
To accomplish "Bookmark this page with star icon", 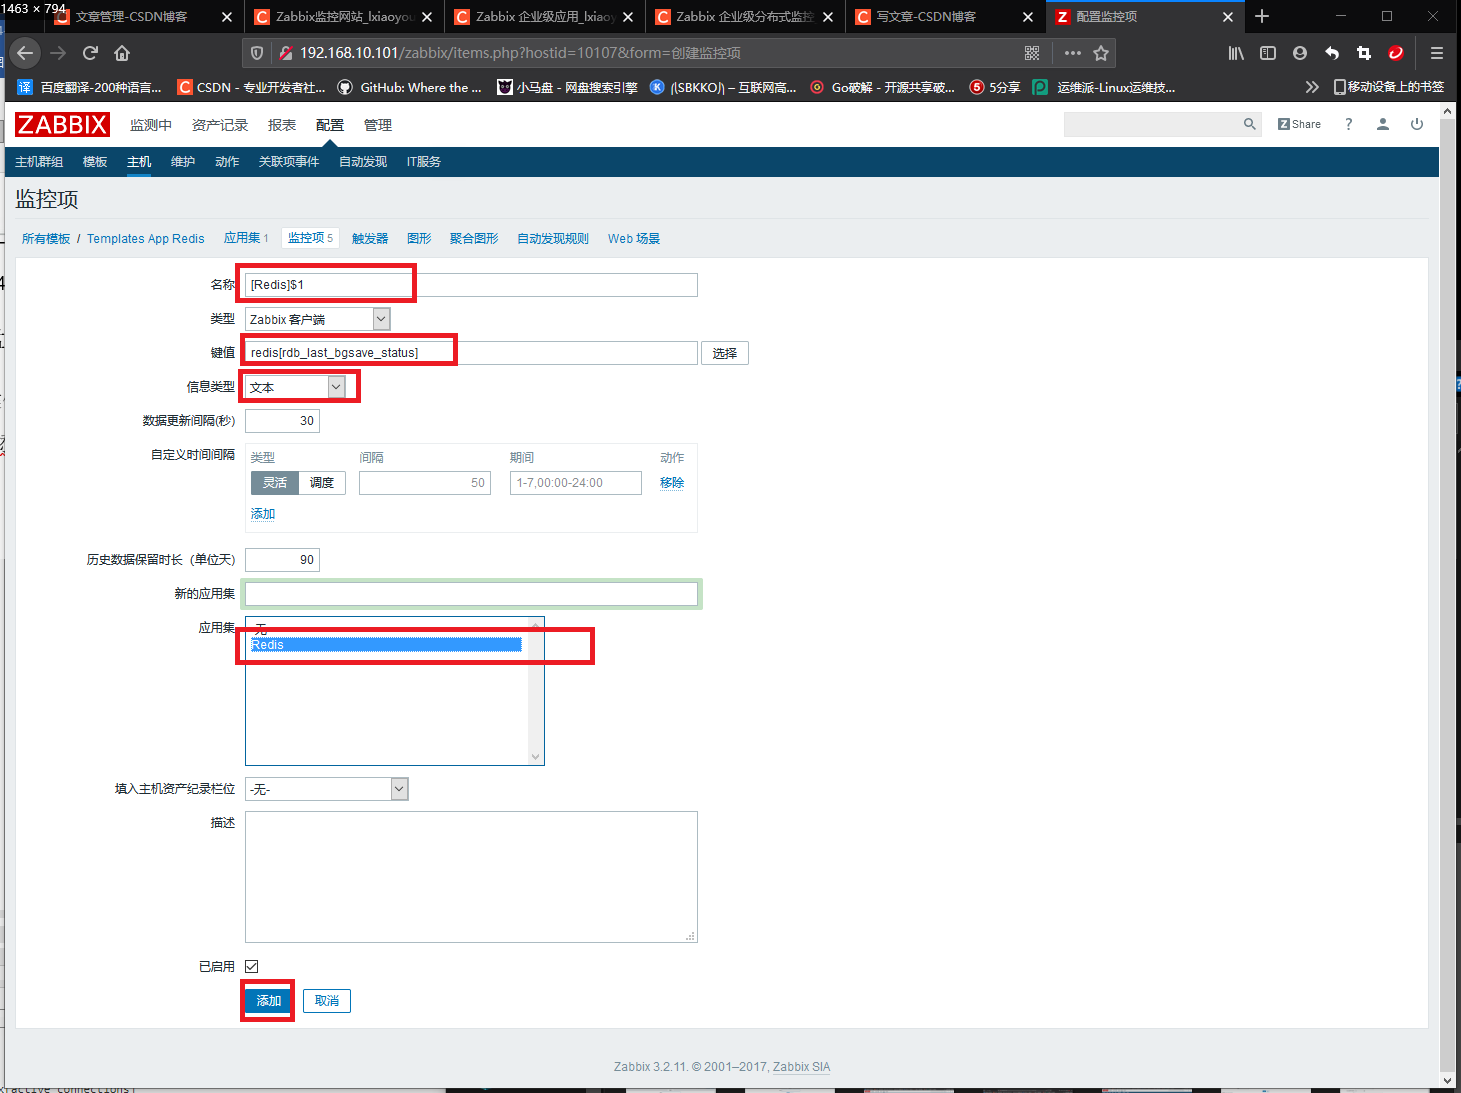I will click(x=1101, y=53).
